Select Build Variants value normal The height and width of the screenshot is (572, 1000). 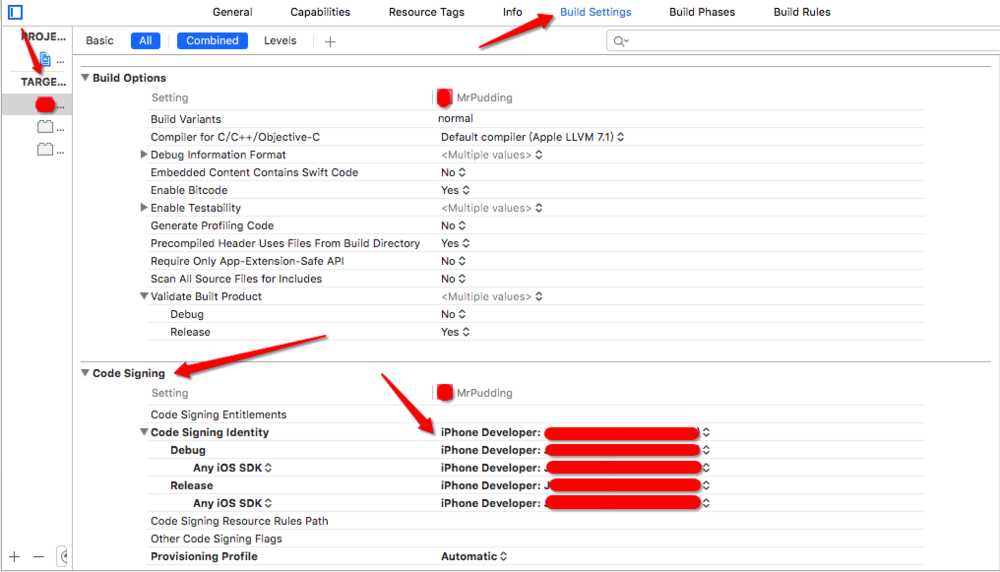pos(455,119)
